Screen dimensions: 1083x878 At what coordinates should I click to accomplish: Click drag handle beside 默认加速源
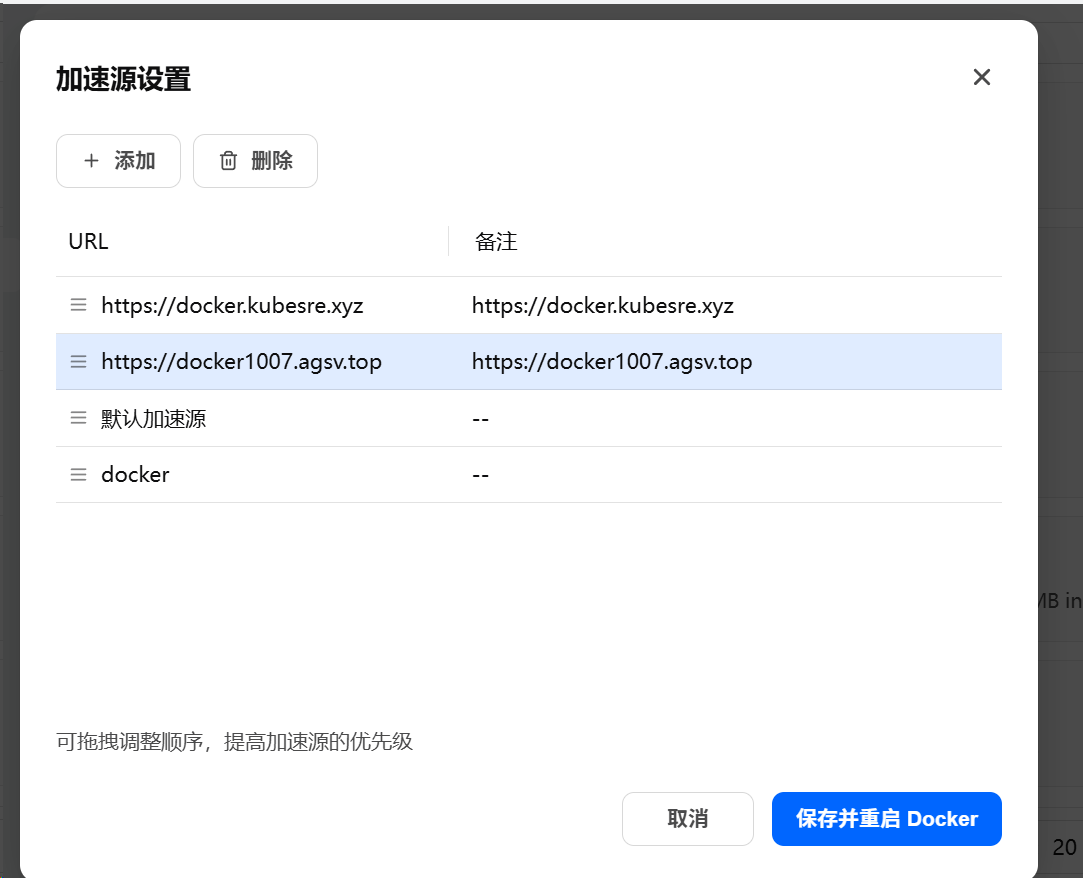[78, 418]
